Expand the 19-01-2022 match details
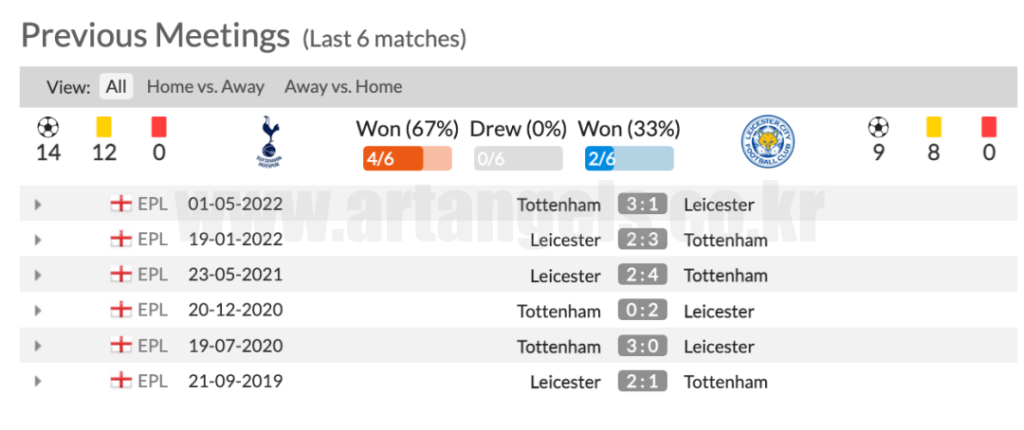This screenshot has height=430, width=1024. click(x=38, y=240)
